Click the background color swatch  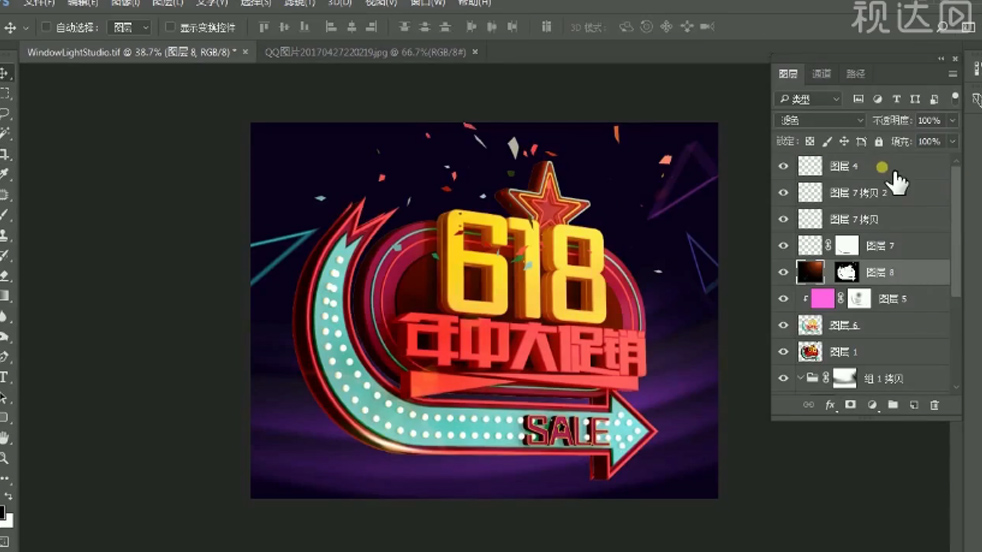click(9, 522)
